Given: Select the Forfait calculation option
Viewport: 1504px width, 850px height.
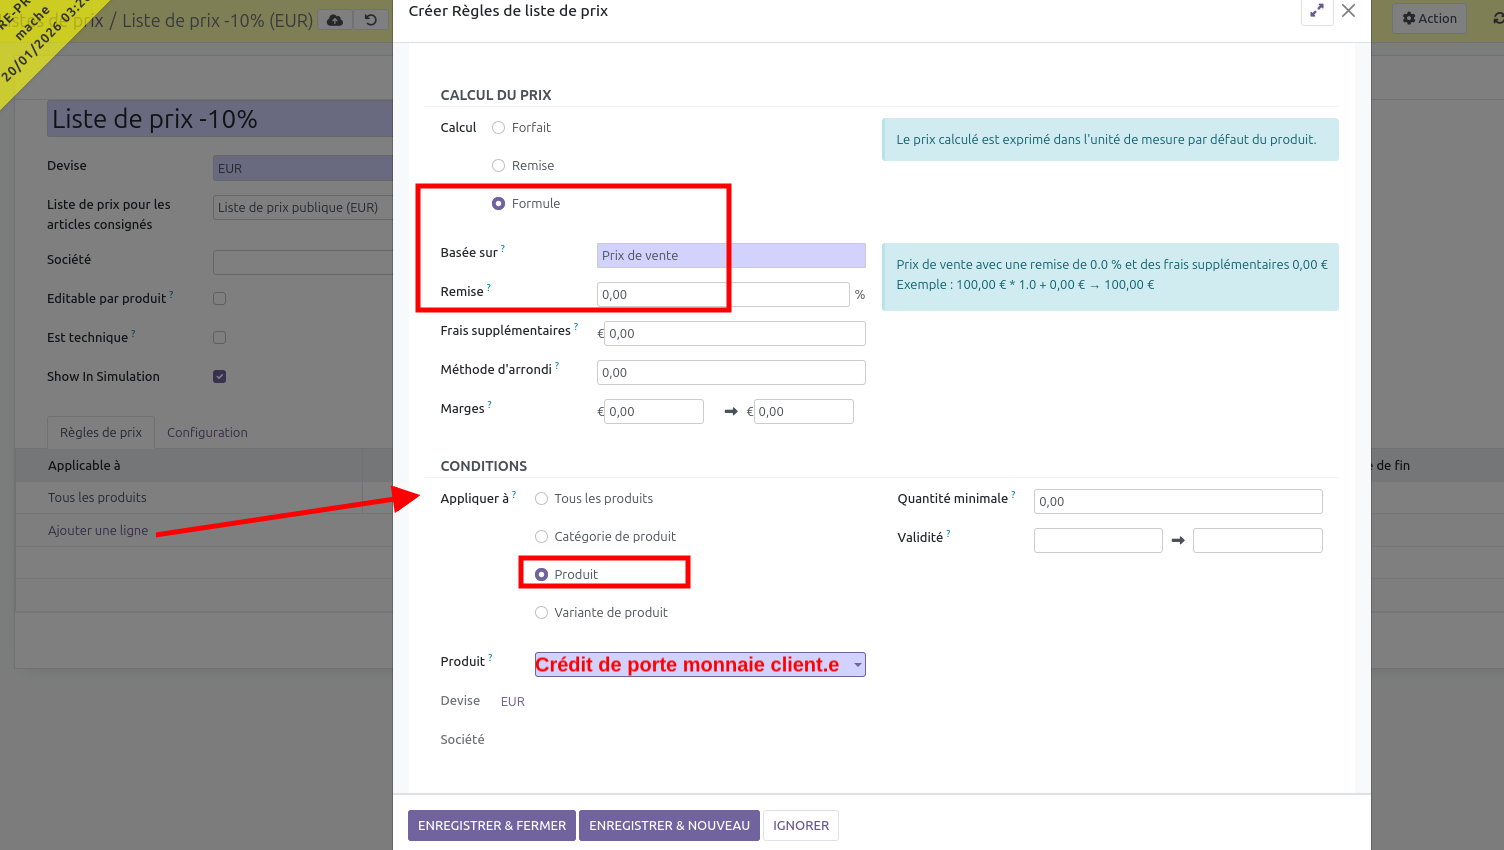Looking at the screenshot, I should pyautogui.click(x=498, y=128).
